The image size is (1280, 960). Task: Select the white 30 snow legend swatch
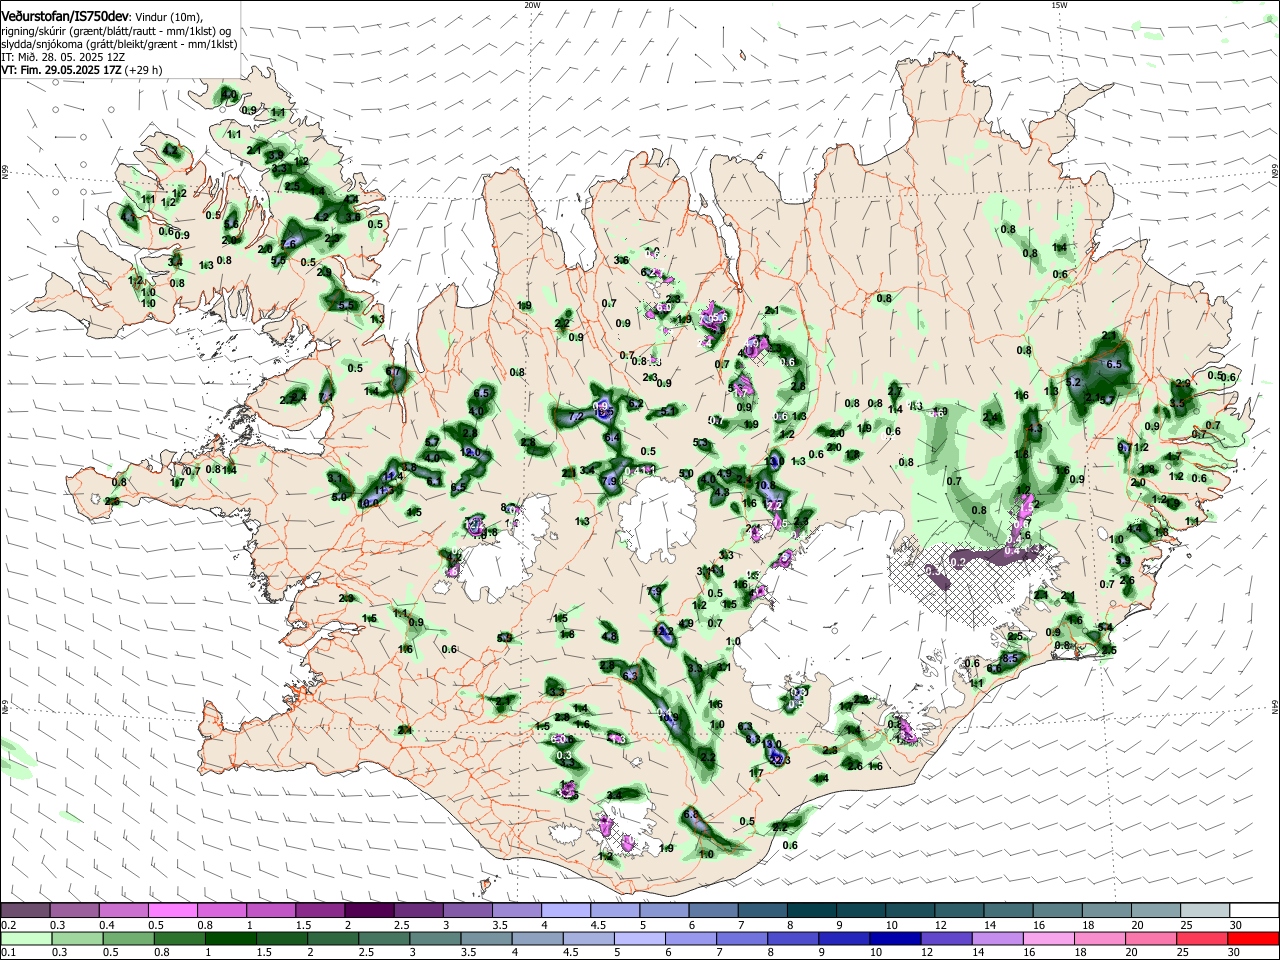pos(1254,911)
